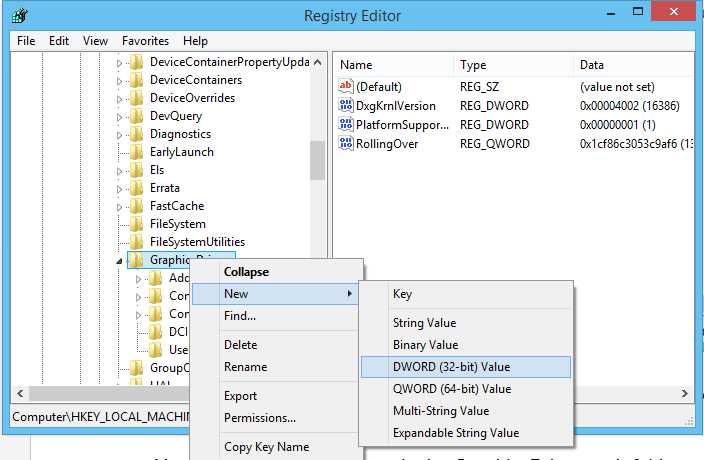The width and height of the screenshot is (704, 460).
Task: Create a new Binary Value
Action: click(466, 345)
